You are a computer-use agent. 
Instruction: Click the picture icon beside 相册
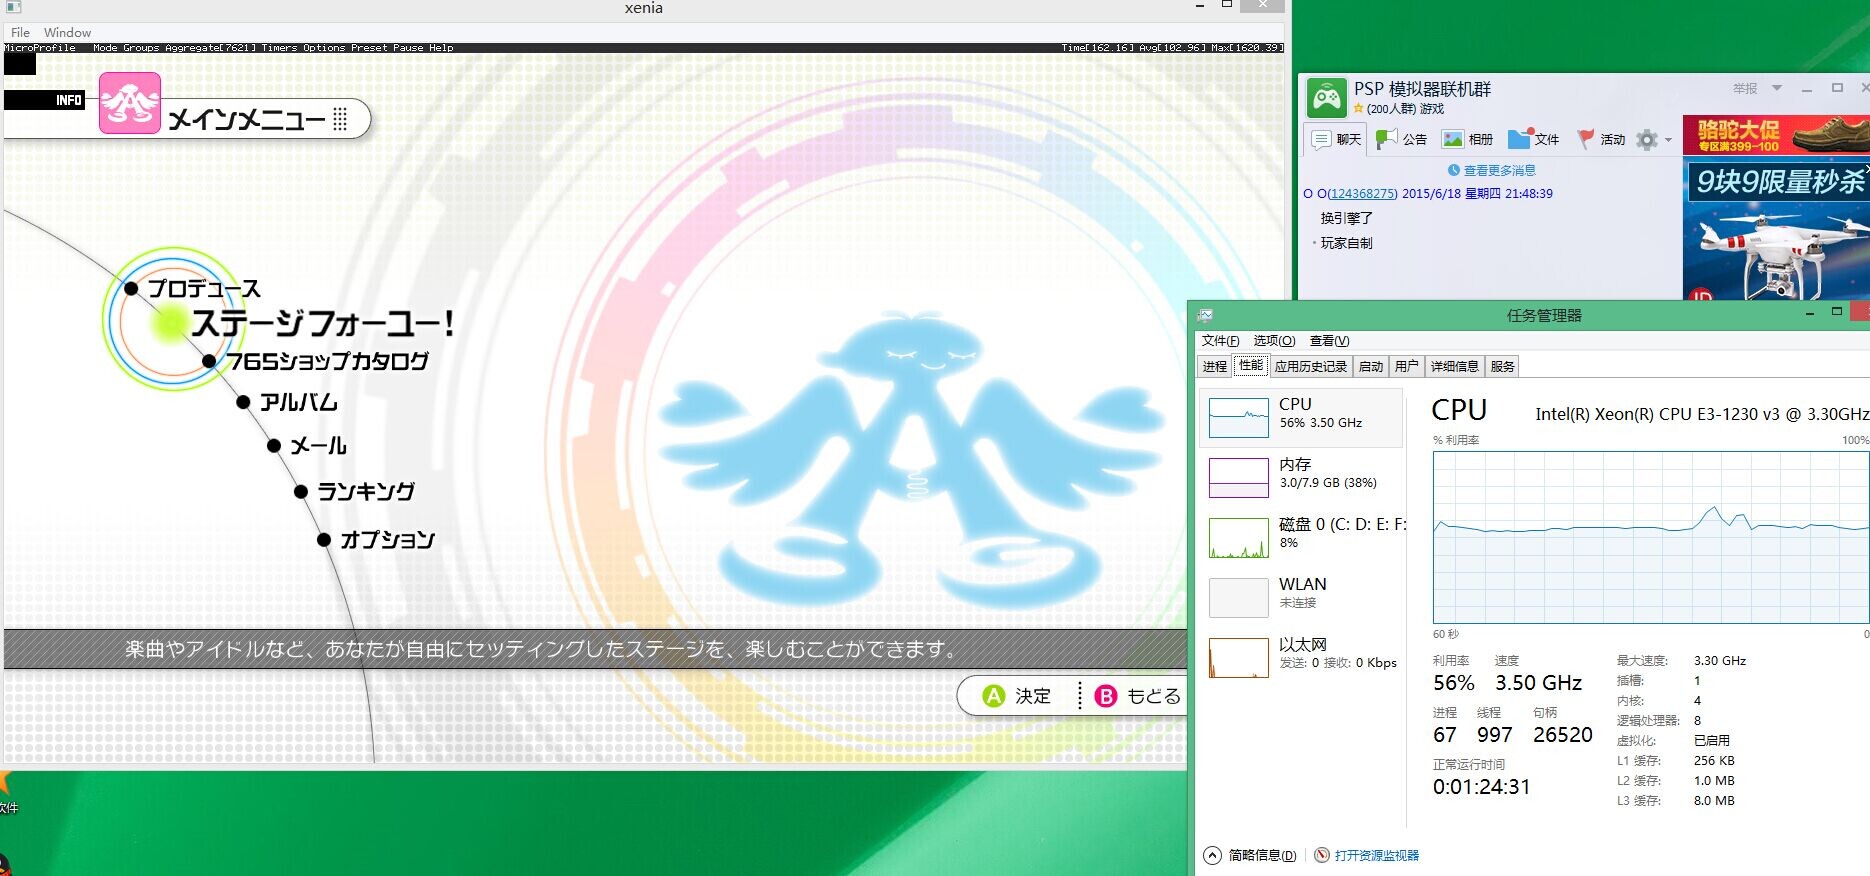[x=1453, y=139]
